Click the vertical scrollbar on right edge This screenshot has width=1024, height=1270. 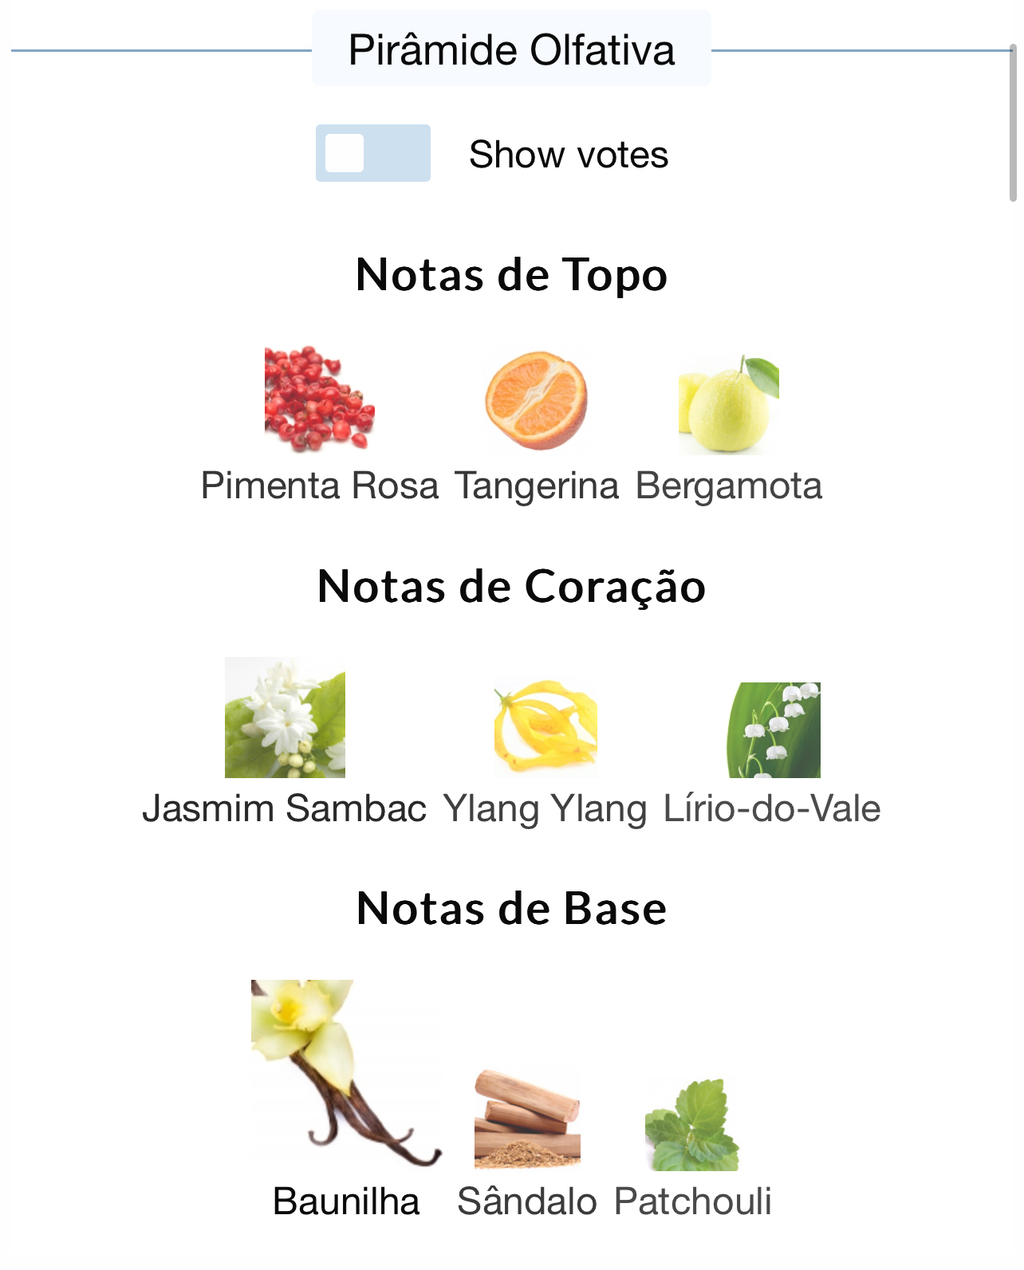click(1013, 123)
